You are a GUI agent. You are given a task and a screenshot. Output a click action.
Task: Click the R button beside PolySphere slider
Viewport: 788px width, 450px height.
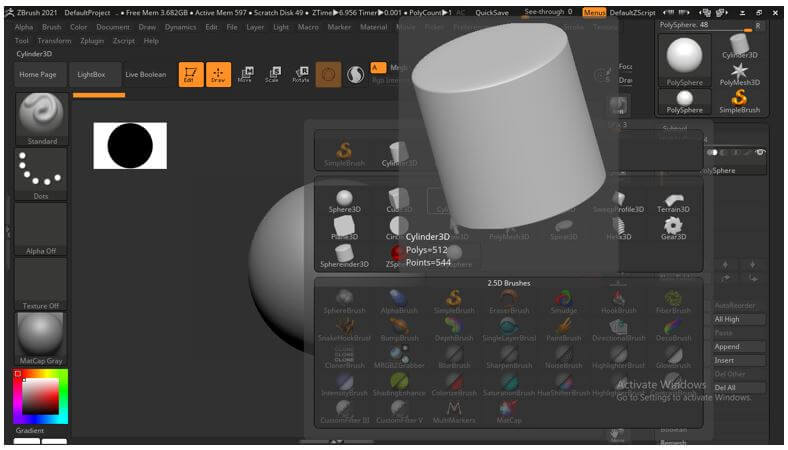click(758, 26)
